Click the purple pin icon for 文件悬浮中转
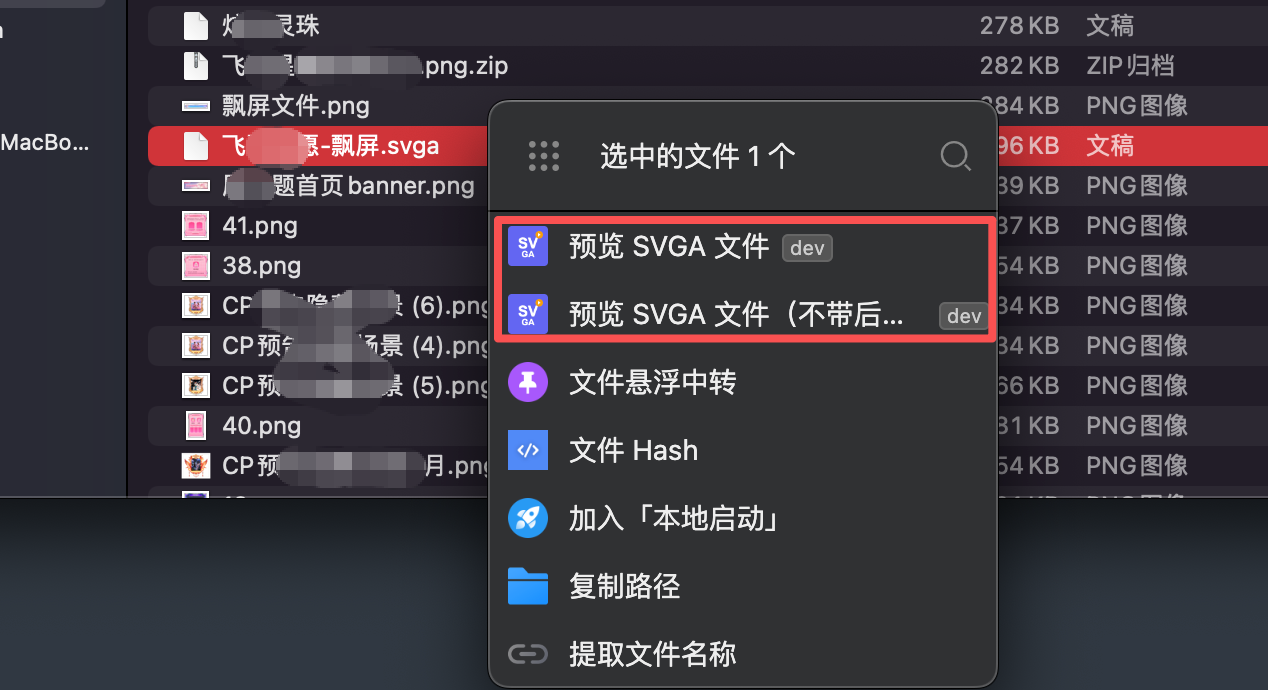 click(x=527, y=382)
